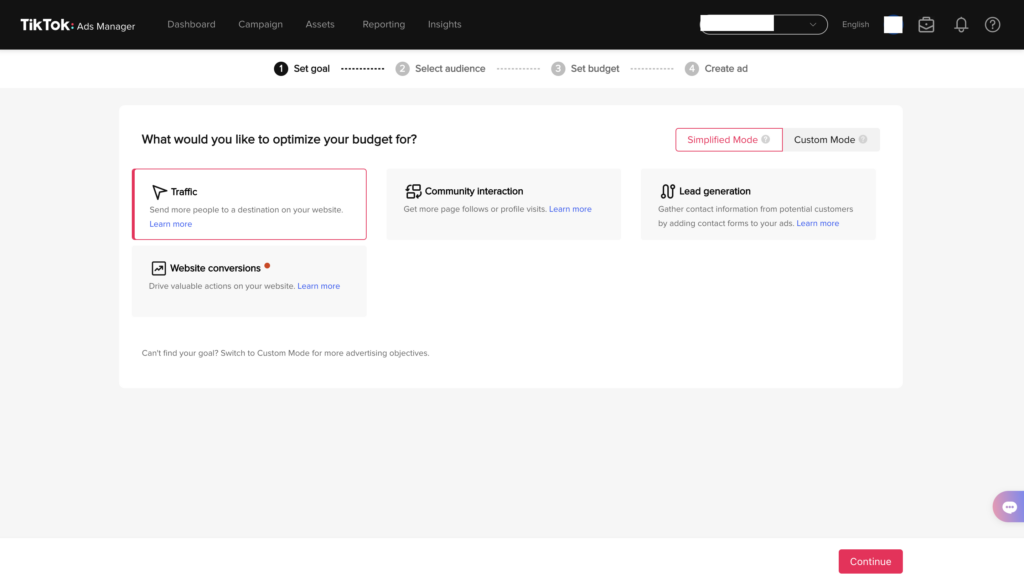Go to the Reporting menu
The height and width of the screenshot is (585, 1024).
[x=383, y=24]
